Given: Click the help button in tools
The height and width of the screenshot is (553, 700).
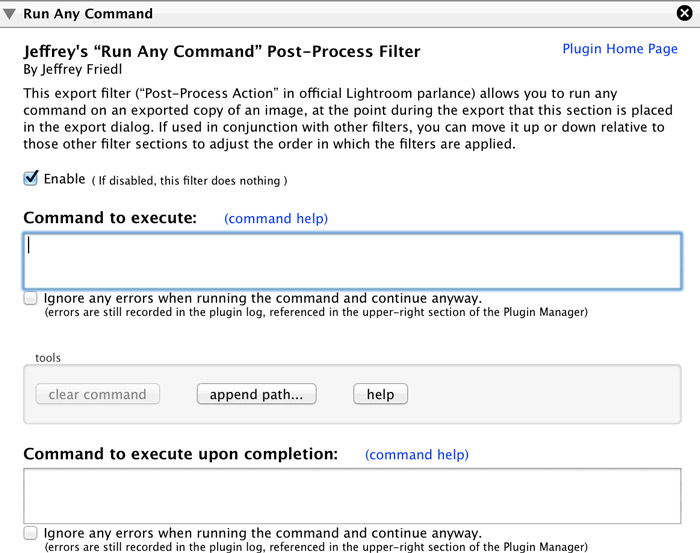Looking at the screenshot, I should click(380, 394).
